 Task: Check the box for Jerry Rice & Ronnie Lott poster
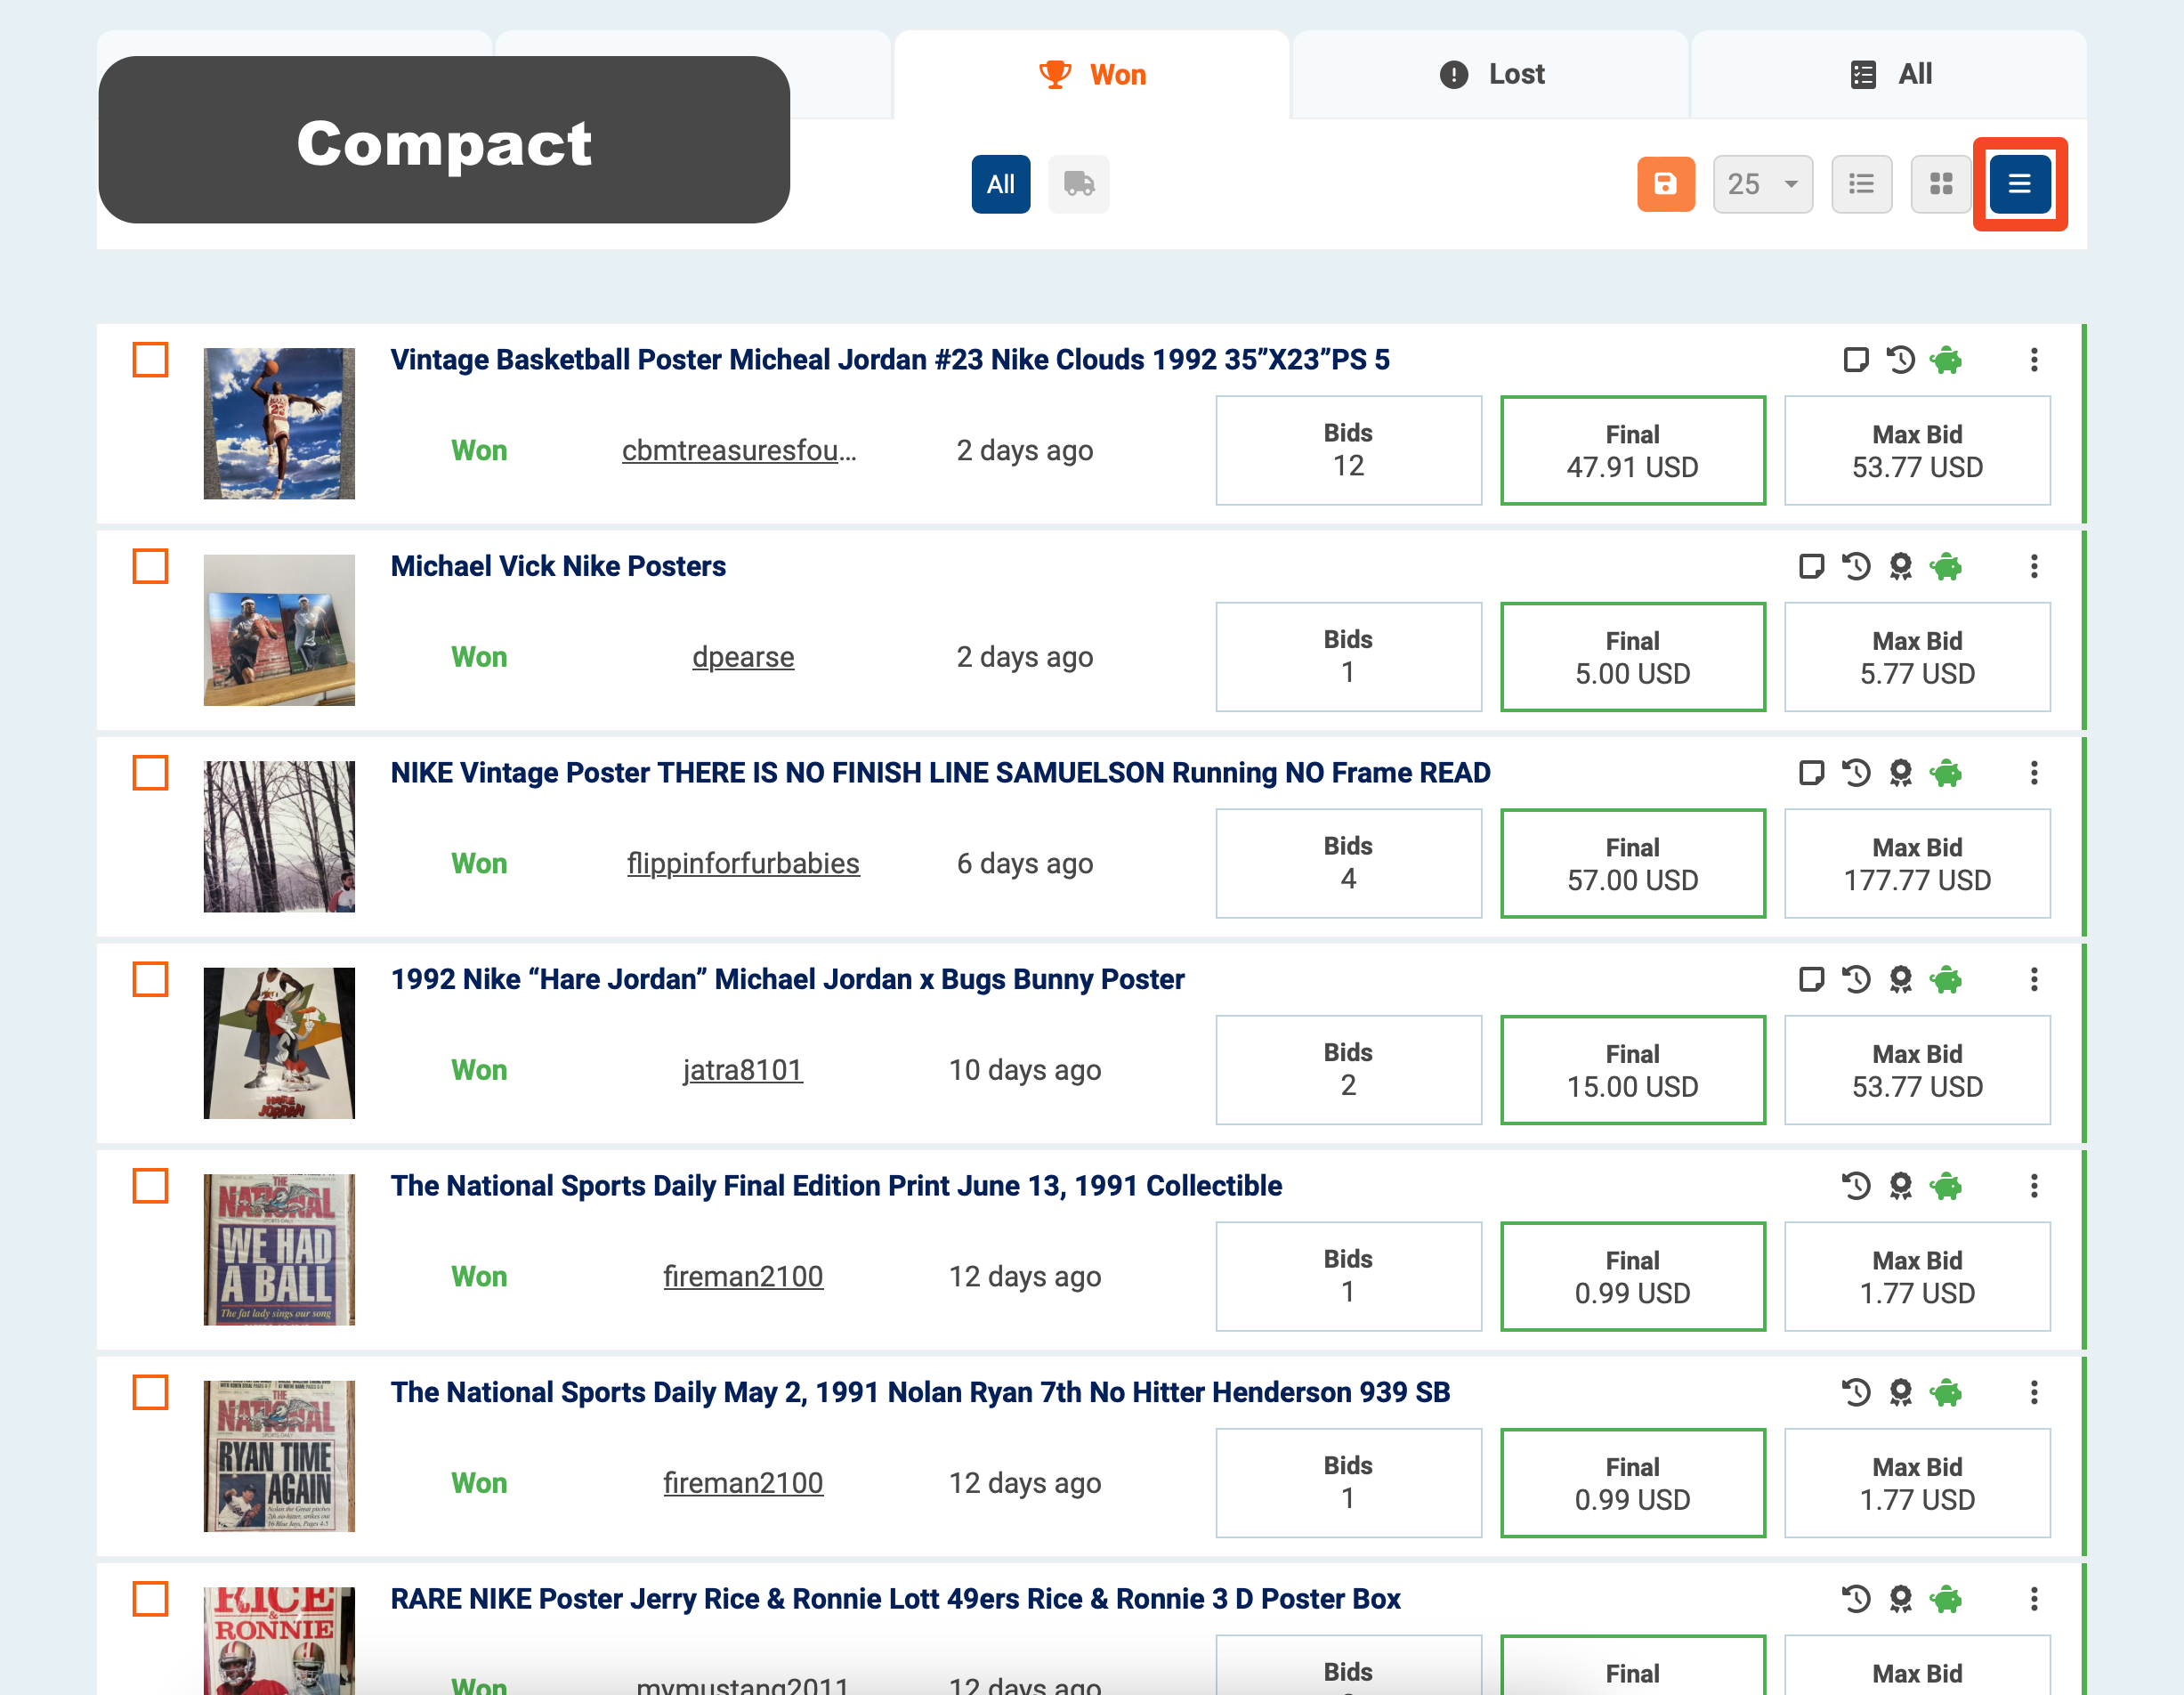(150, 1599)
